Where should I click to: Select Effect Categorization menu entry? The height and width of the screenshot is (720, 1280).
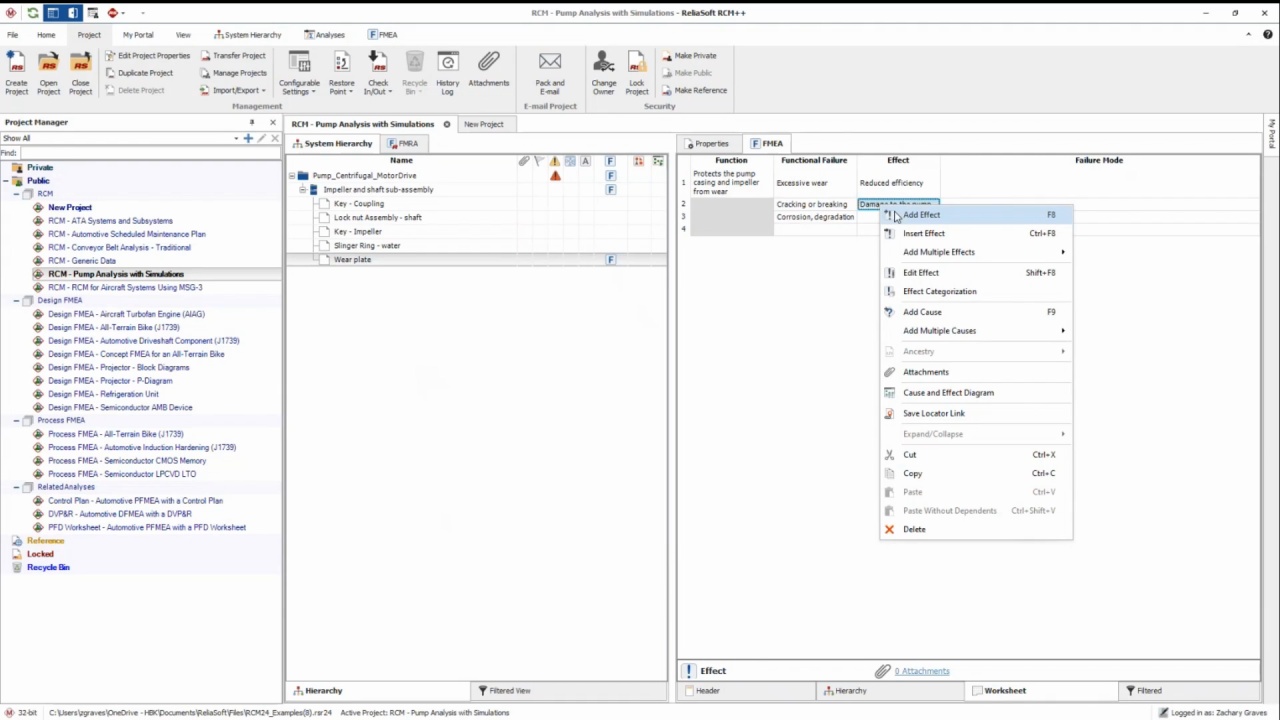(975, 292)
